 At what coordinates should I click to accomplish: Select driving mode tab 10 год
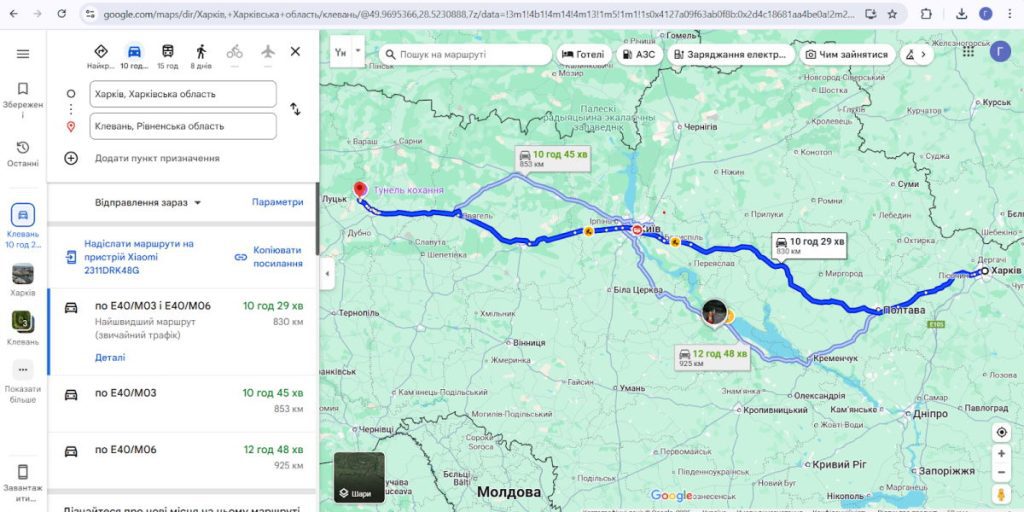(135, 56)
